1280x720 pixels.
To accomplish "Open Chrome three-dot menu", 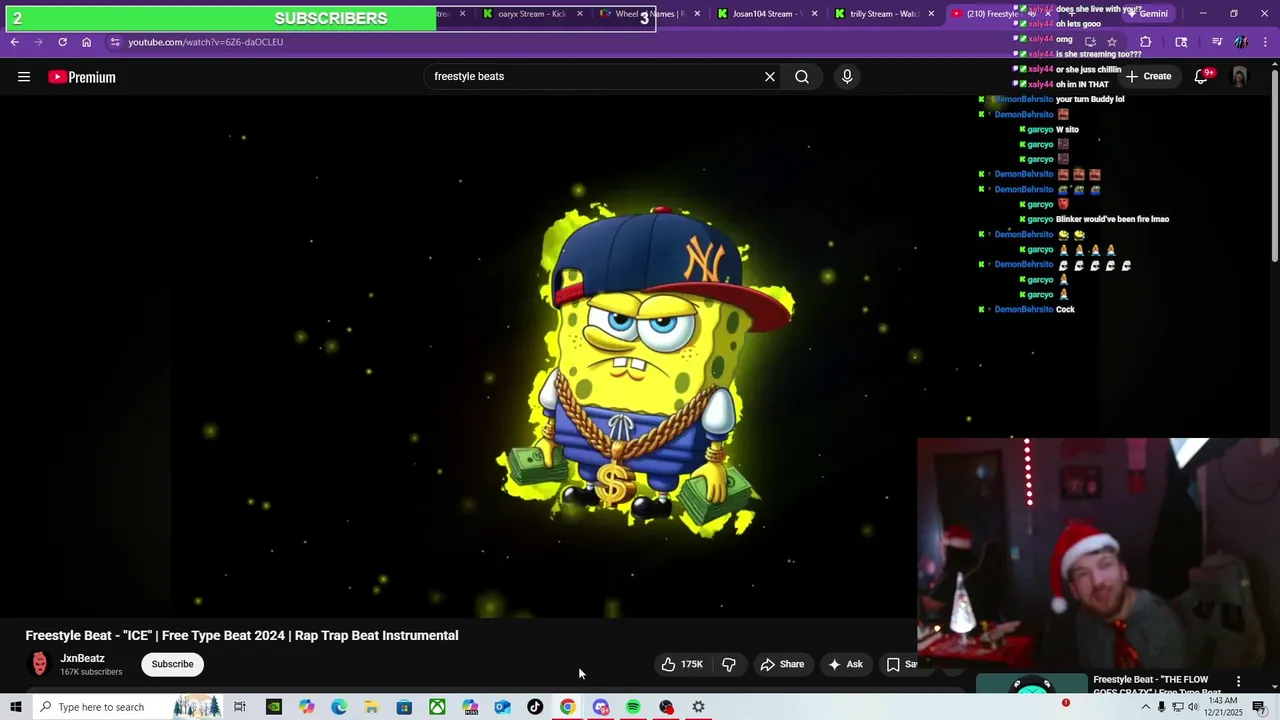I will pyautogui.click(x=1267, y=42).
